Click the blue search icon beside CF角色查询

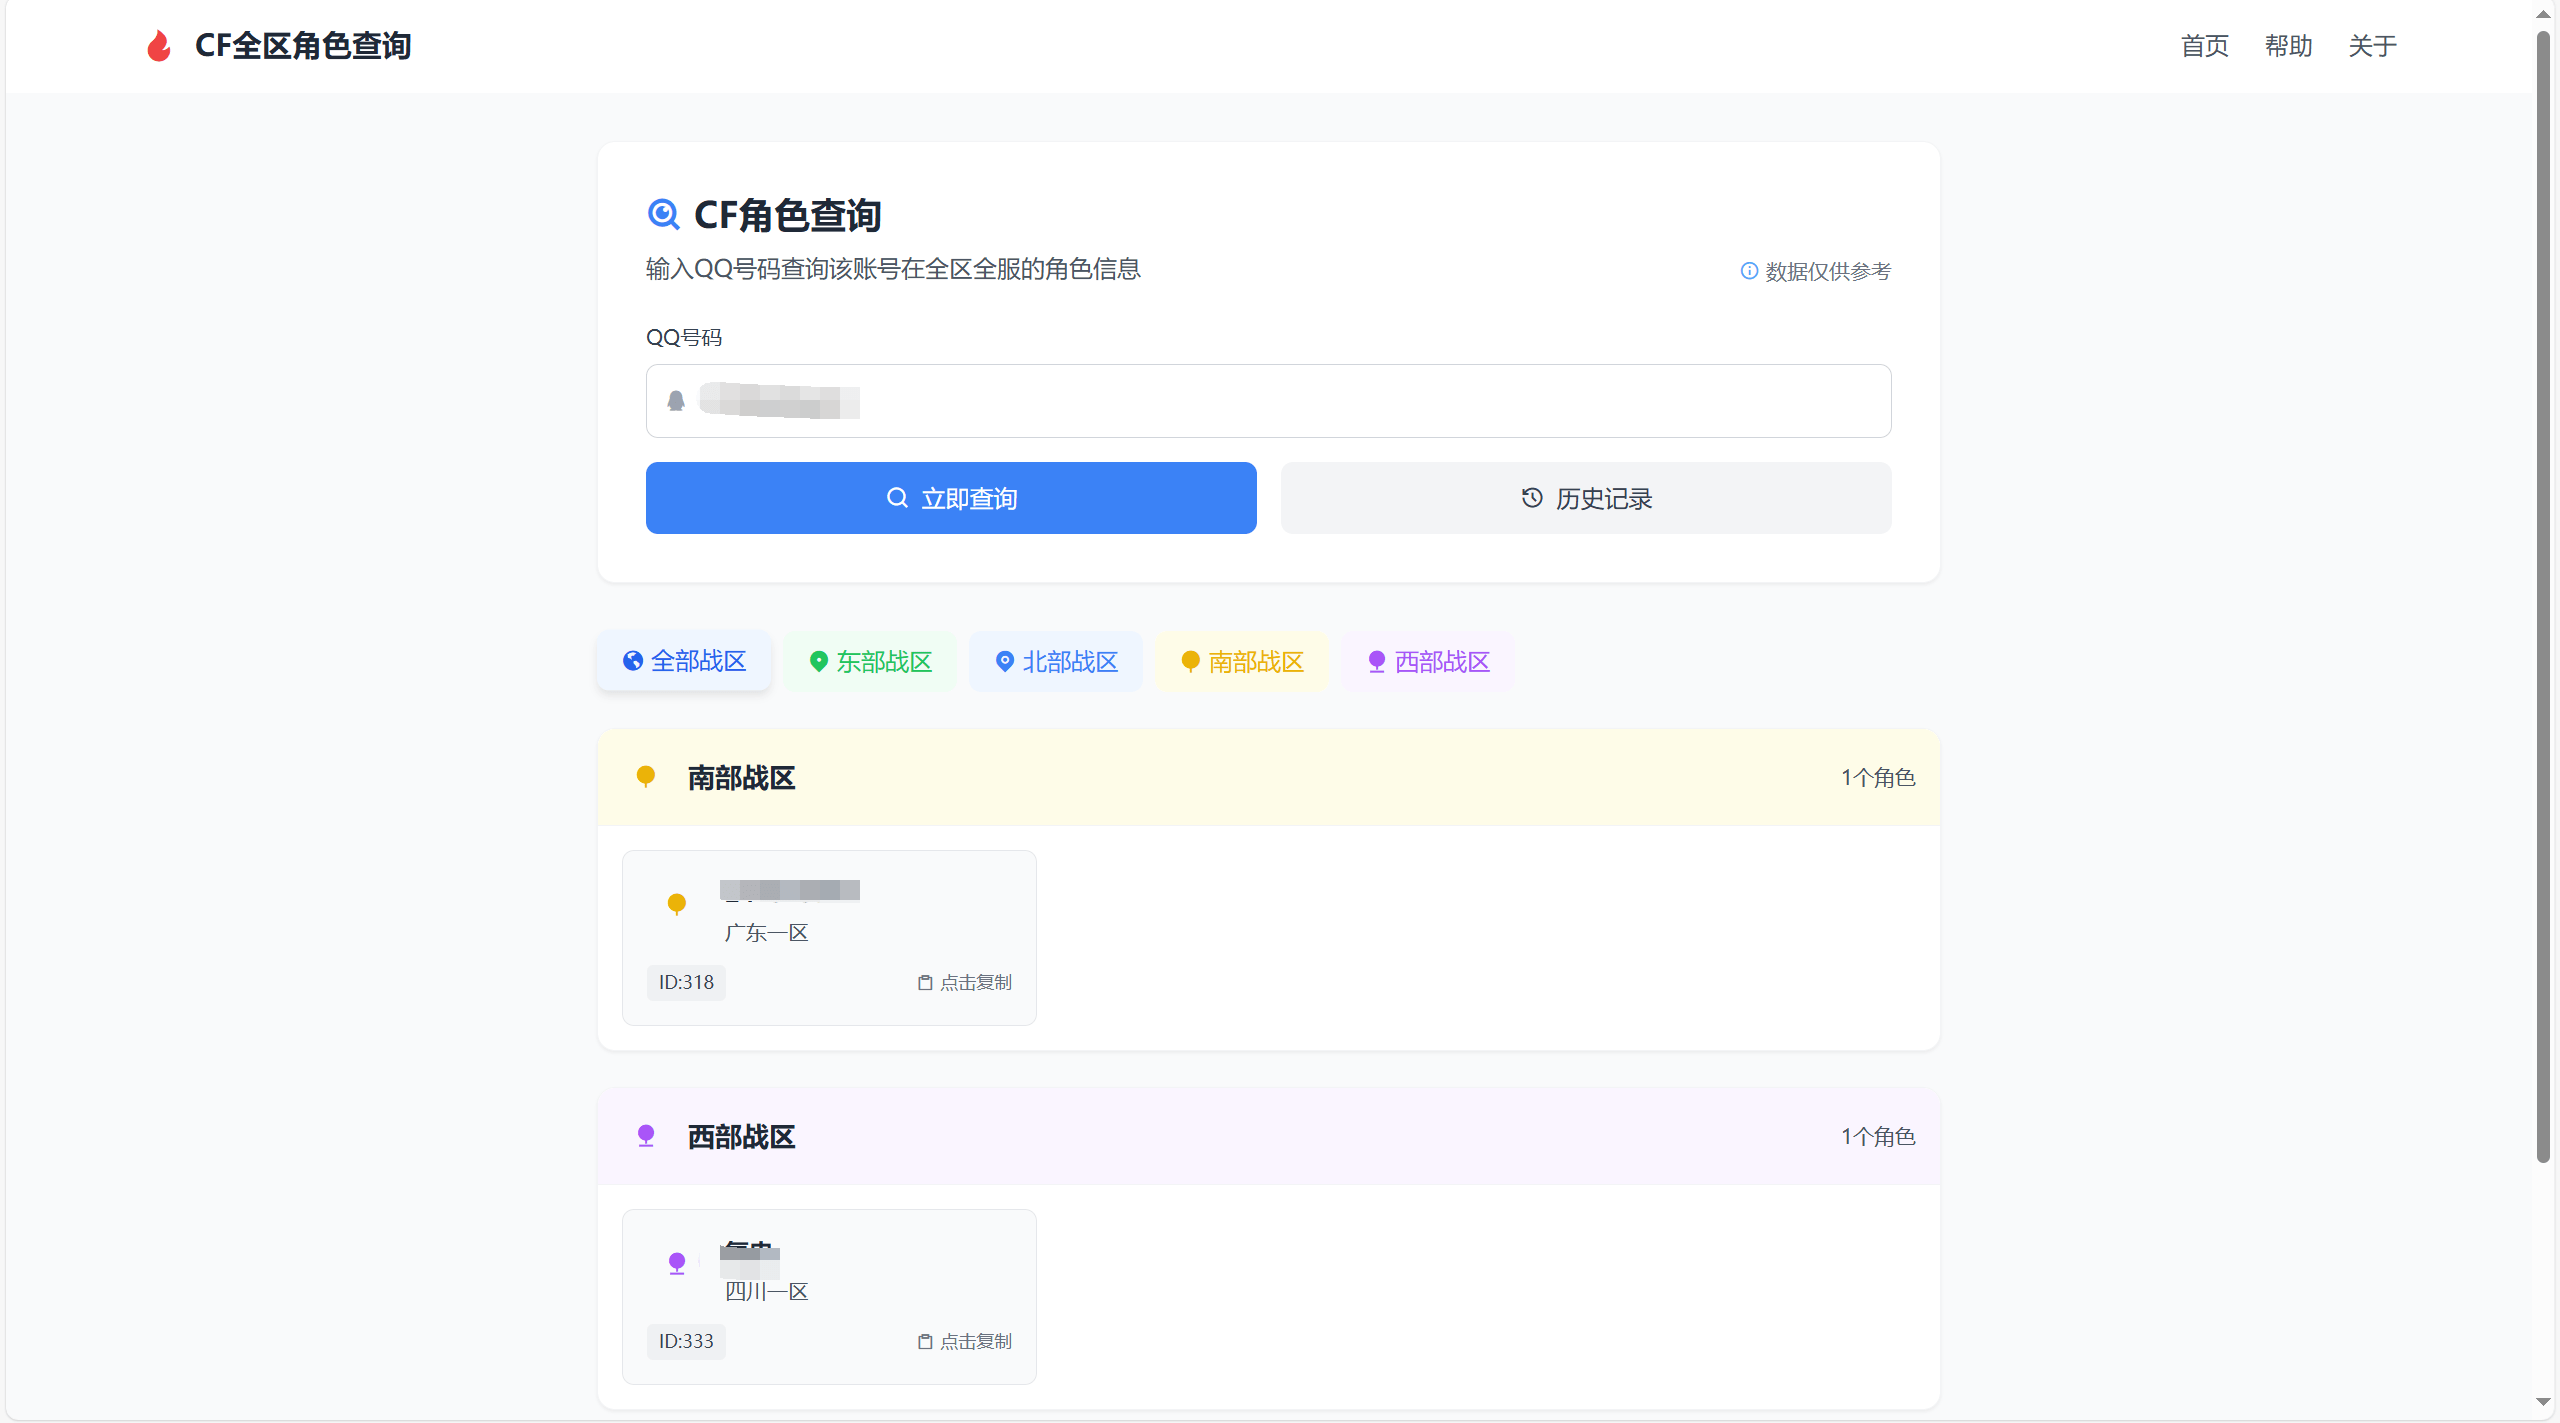coord(664,214)
